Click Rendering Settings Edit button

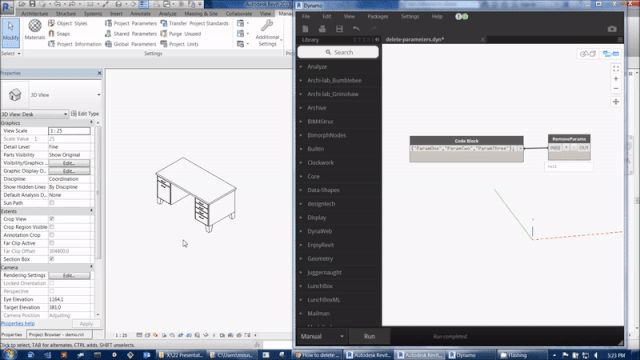(69, 275)
